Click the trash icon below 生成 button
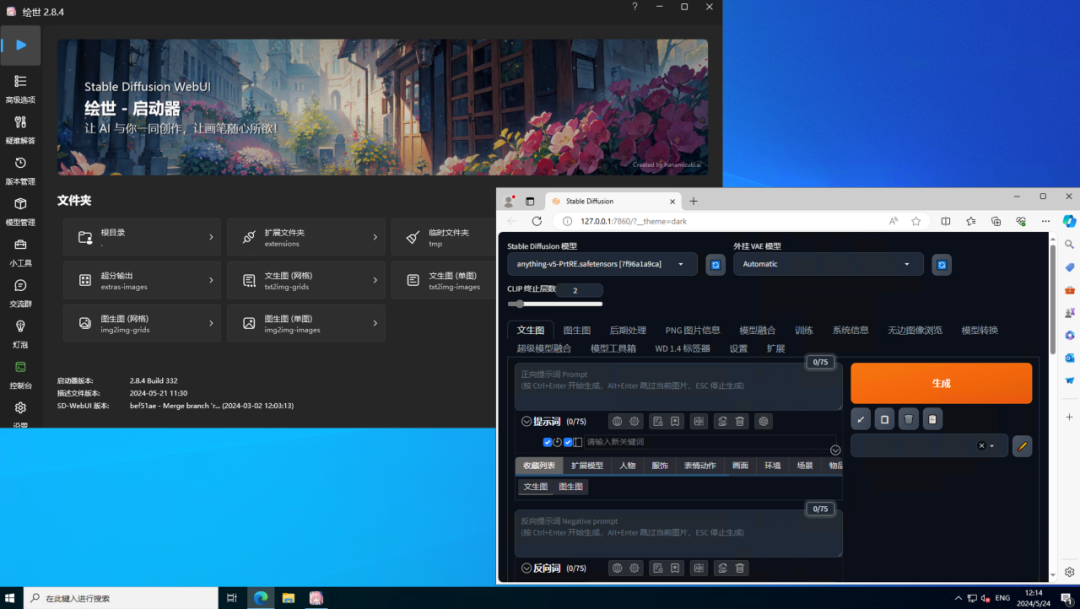1080x609 pixels. click(908, 419)
